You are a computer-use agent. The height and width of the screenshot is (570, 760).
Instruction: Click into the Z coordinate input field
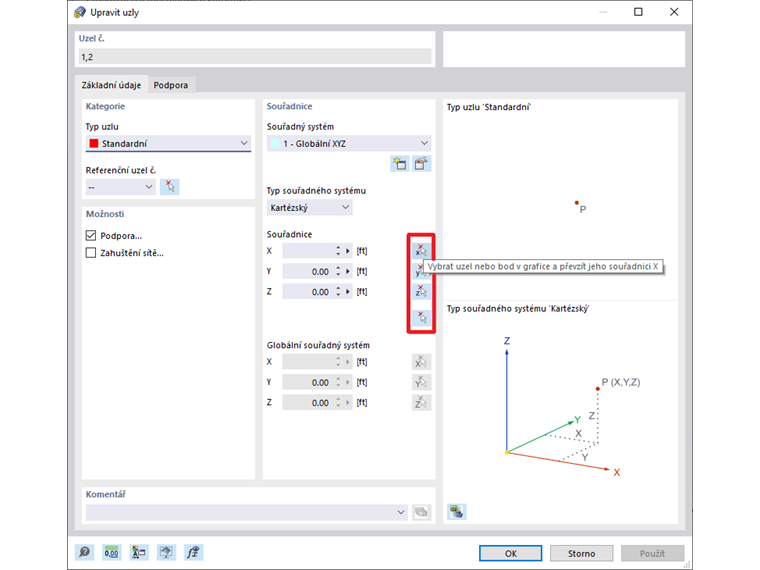click(x=307, y=292)
